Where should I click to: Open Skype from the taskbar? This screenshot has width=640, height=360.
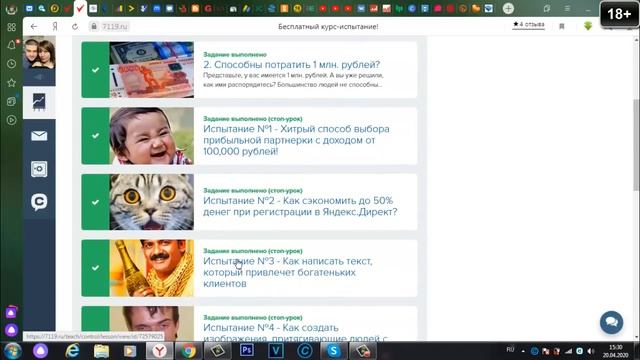334,351
